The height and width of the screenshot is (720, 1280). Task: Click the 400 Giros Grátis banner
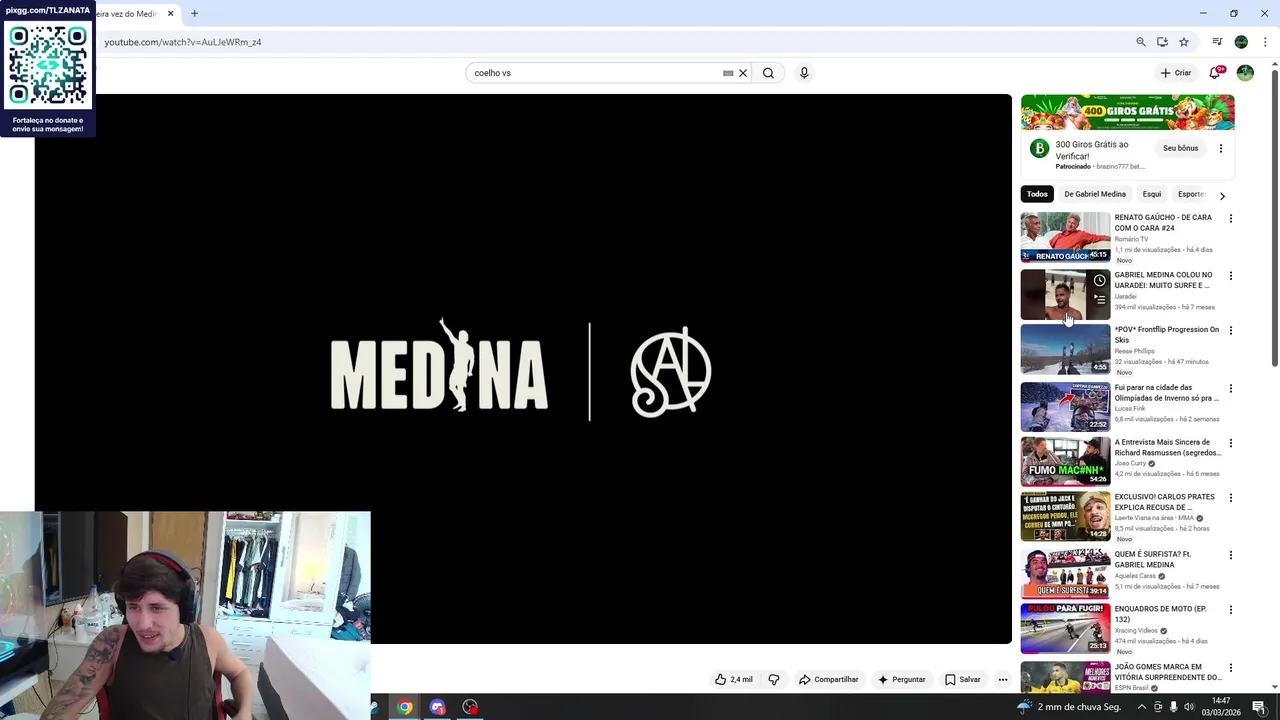click(1127, 112)
